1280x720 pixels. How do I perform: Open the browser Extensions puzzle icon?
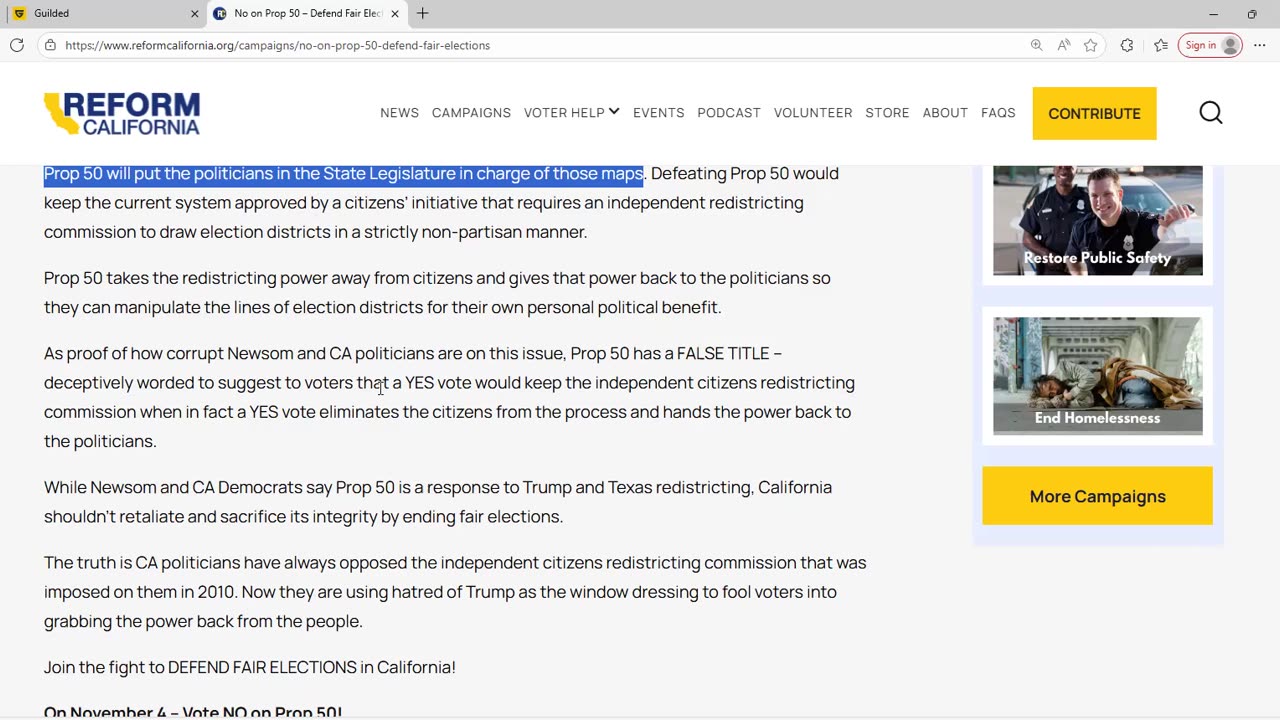(x=1127, y=45)
